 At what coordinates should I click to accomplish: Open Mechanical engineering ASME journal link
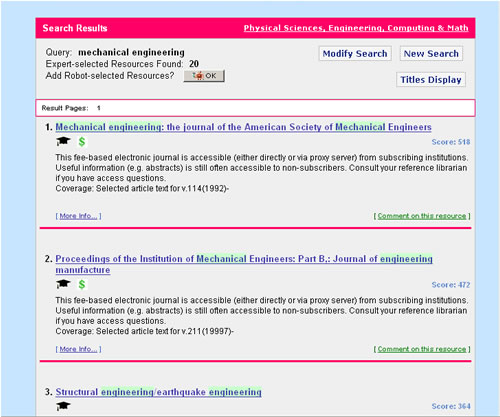pyautogui.click(x=243, y=127)
